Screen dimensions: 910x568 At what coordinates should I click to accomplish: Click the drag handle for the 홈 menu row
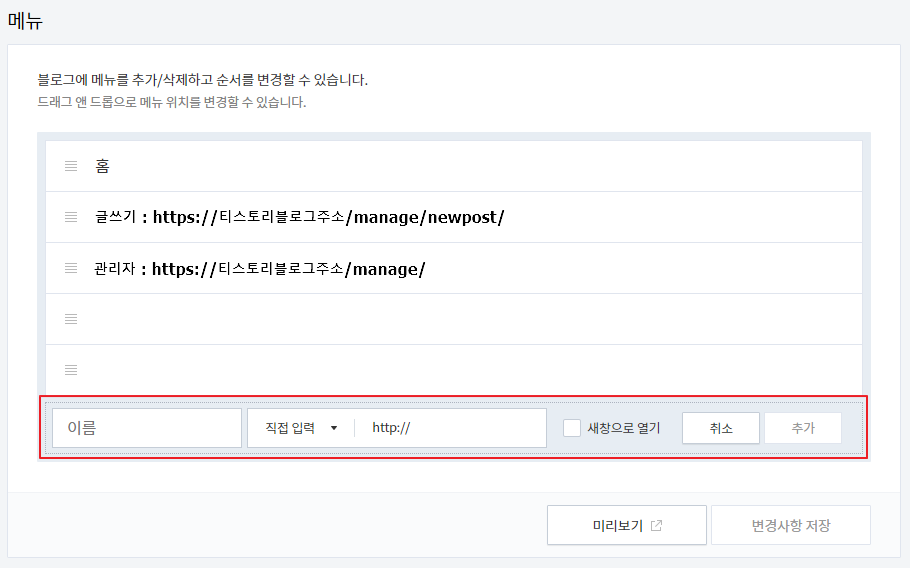[71, 166]
